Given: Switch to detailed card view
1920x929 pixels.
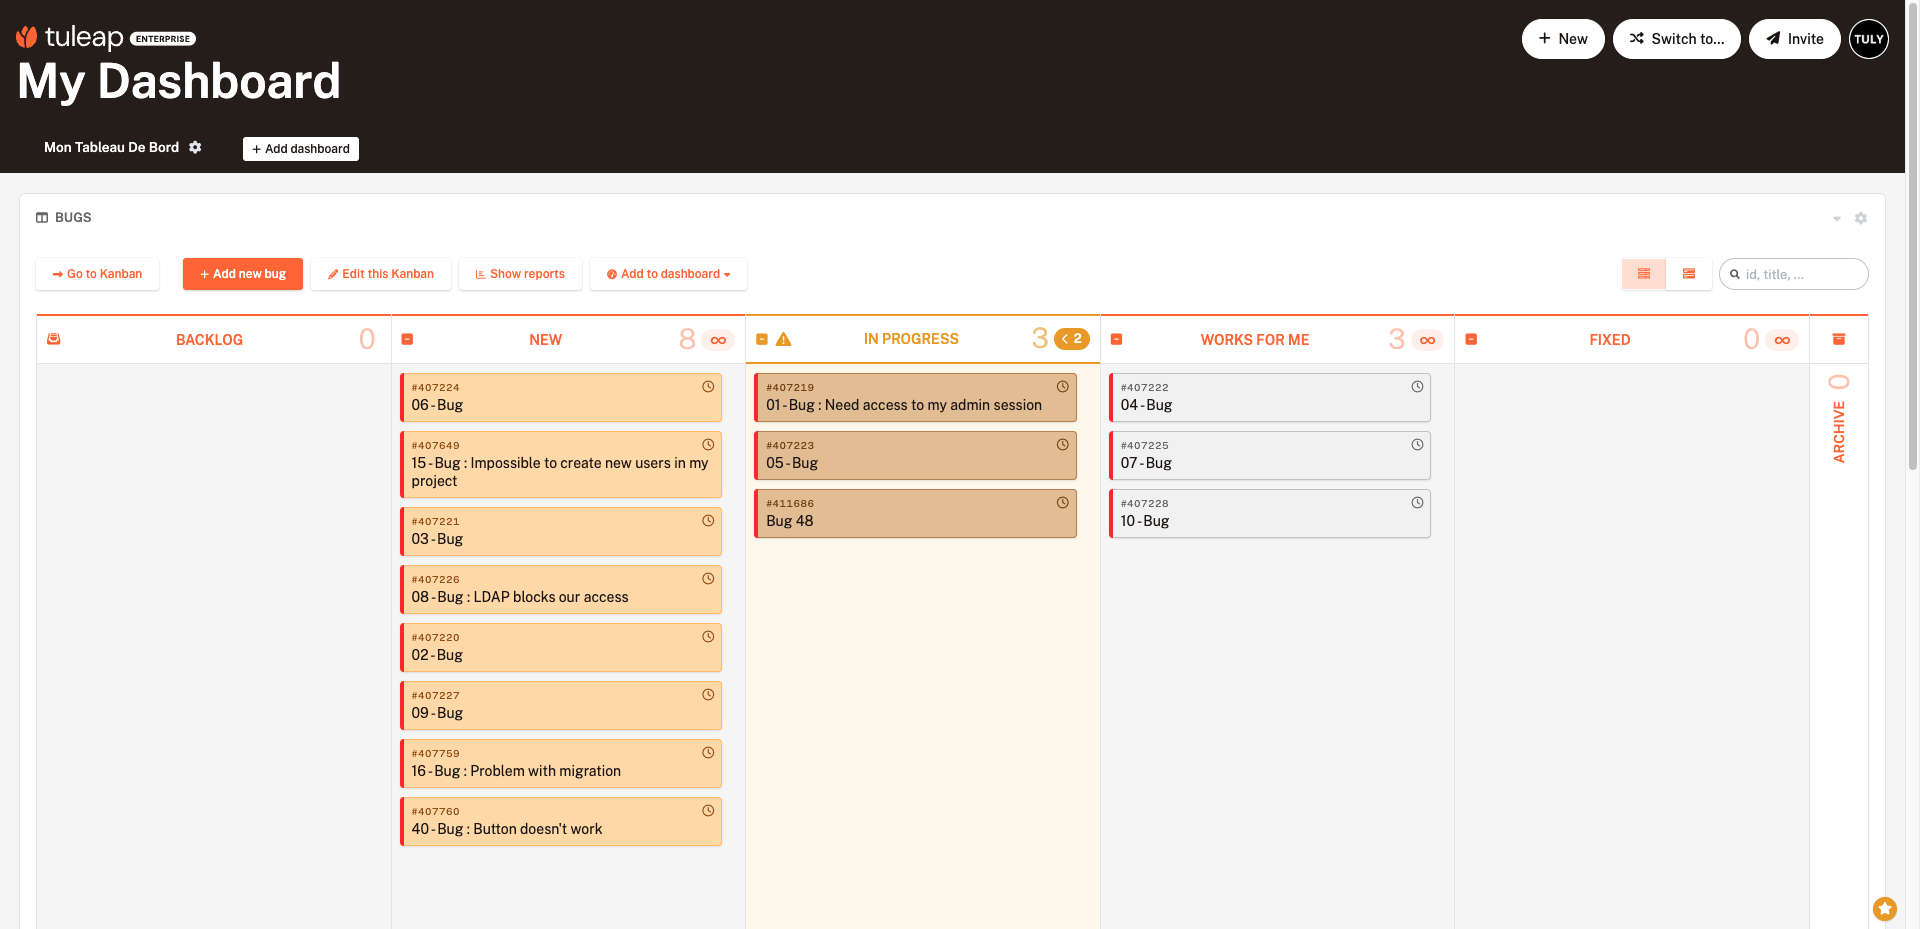Looking at the screenshot, I should pyautogui.click(x=1689, y=274).
